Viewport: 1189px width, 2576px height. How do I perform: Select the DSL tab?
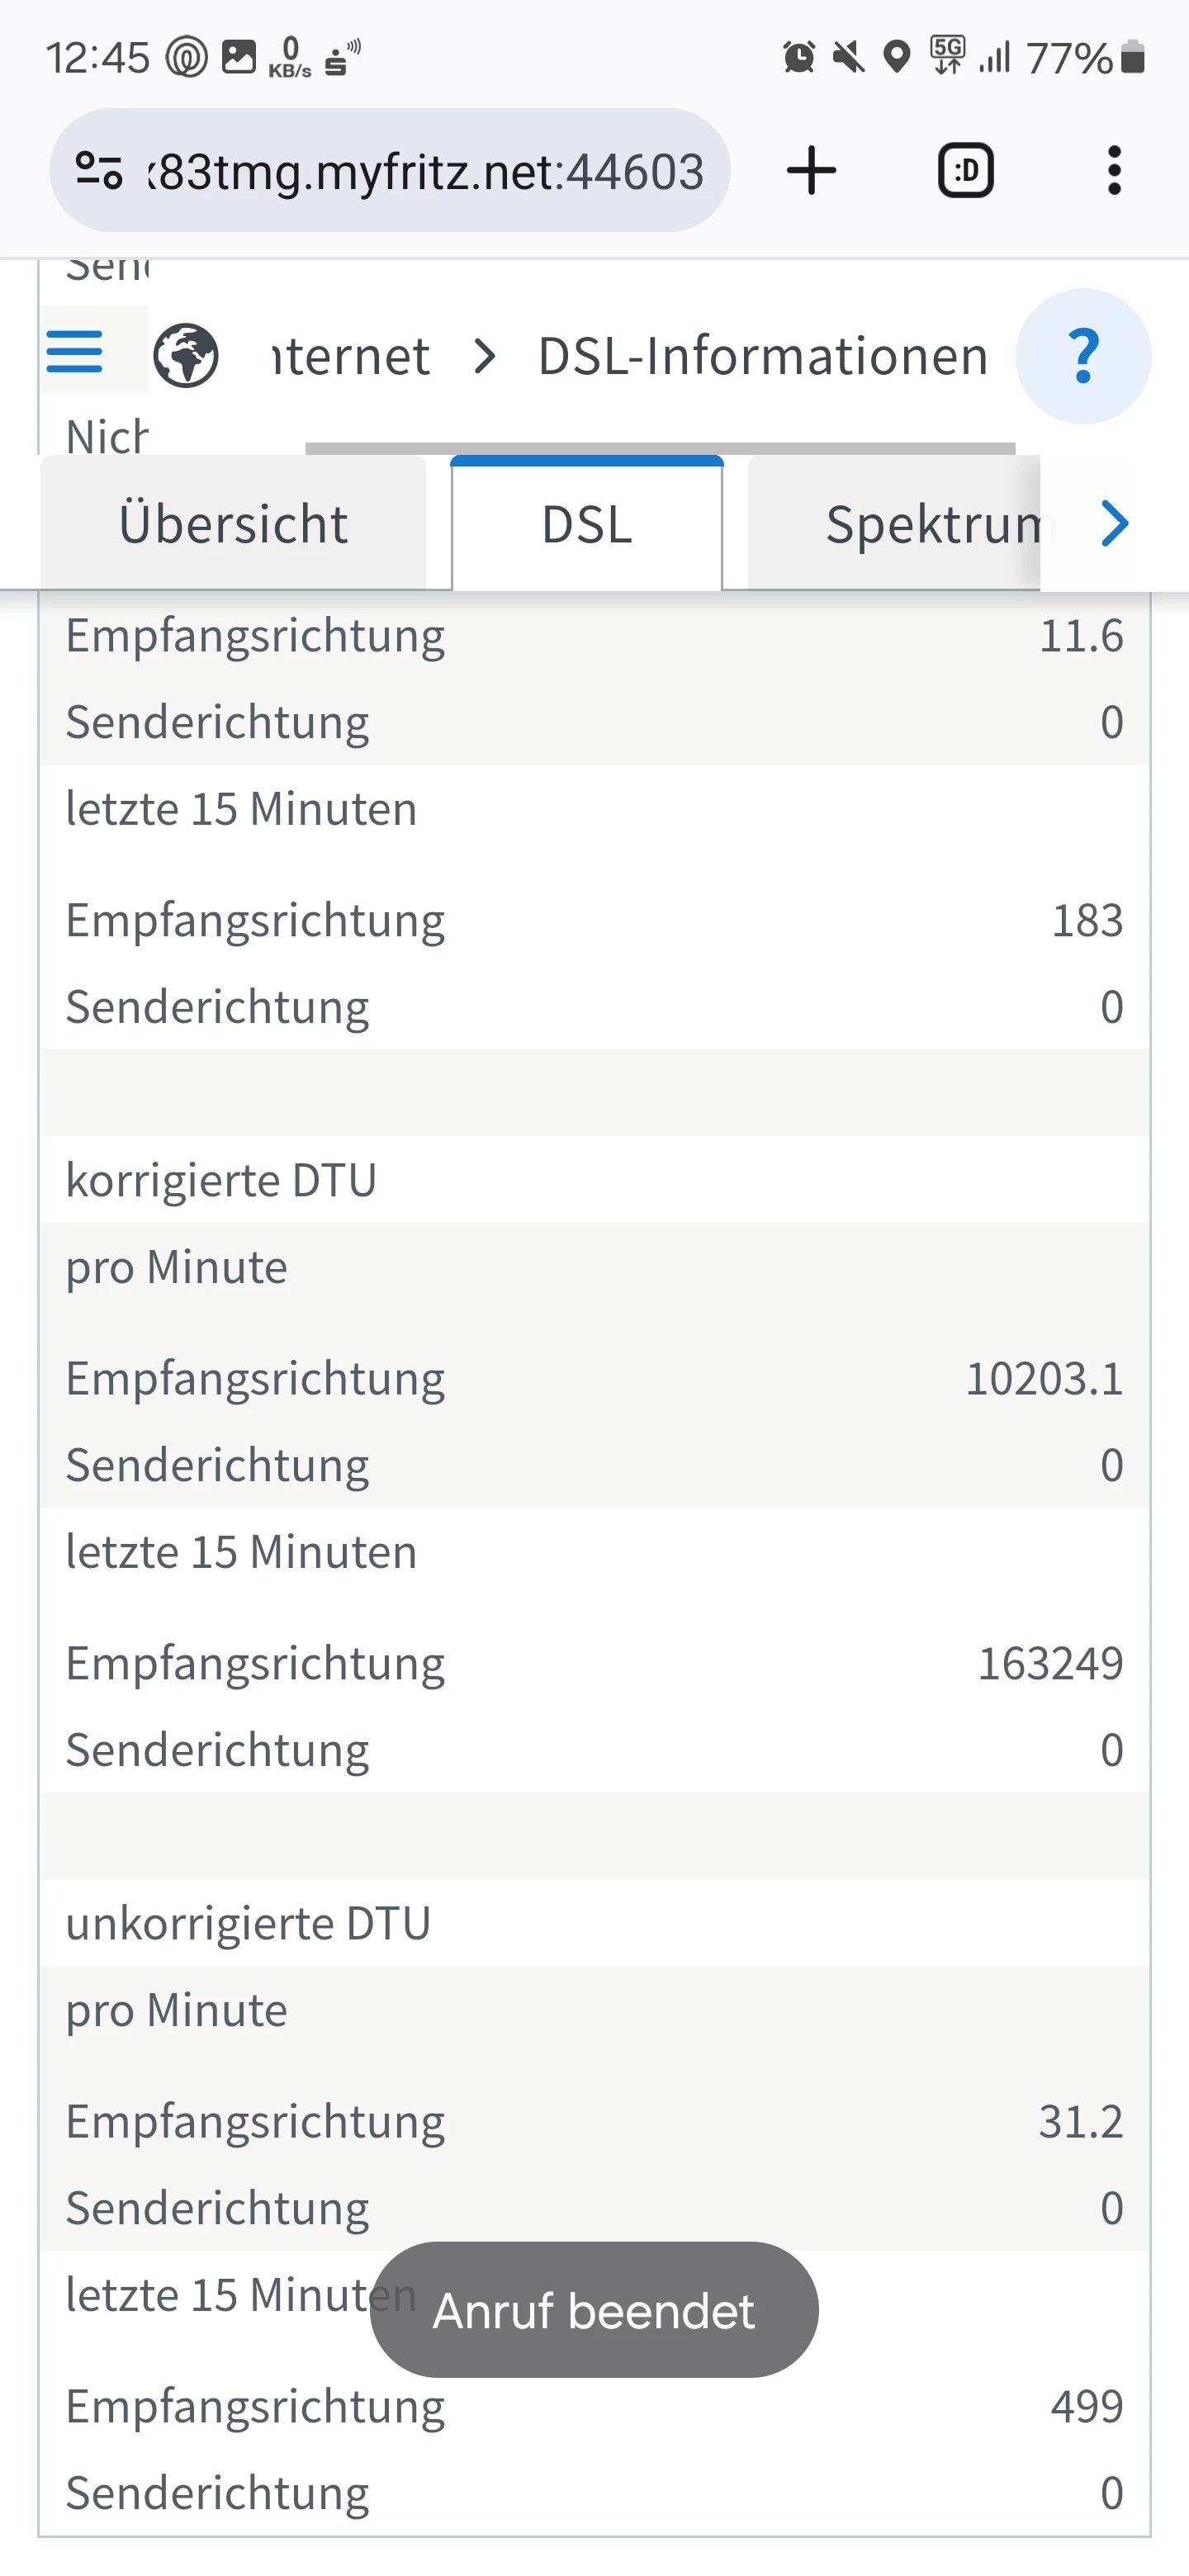tap(587, 524)
